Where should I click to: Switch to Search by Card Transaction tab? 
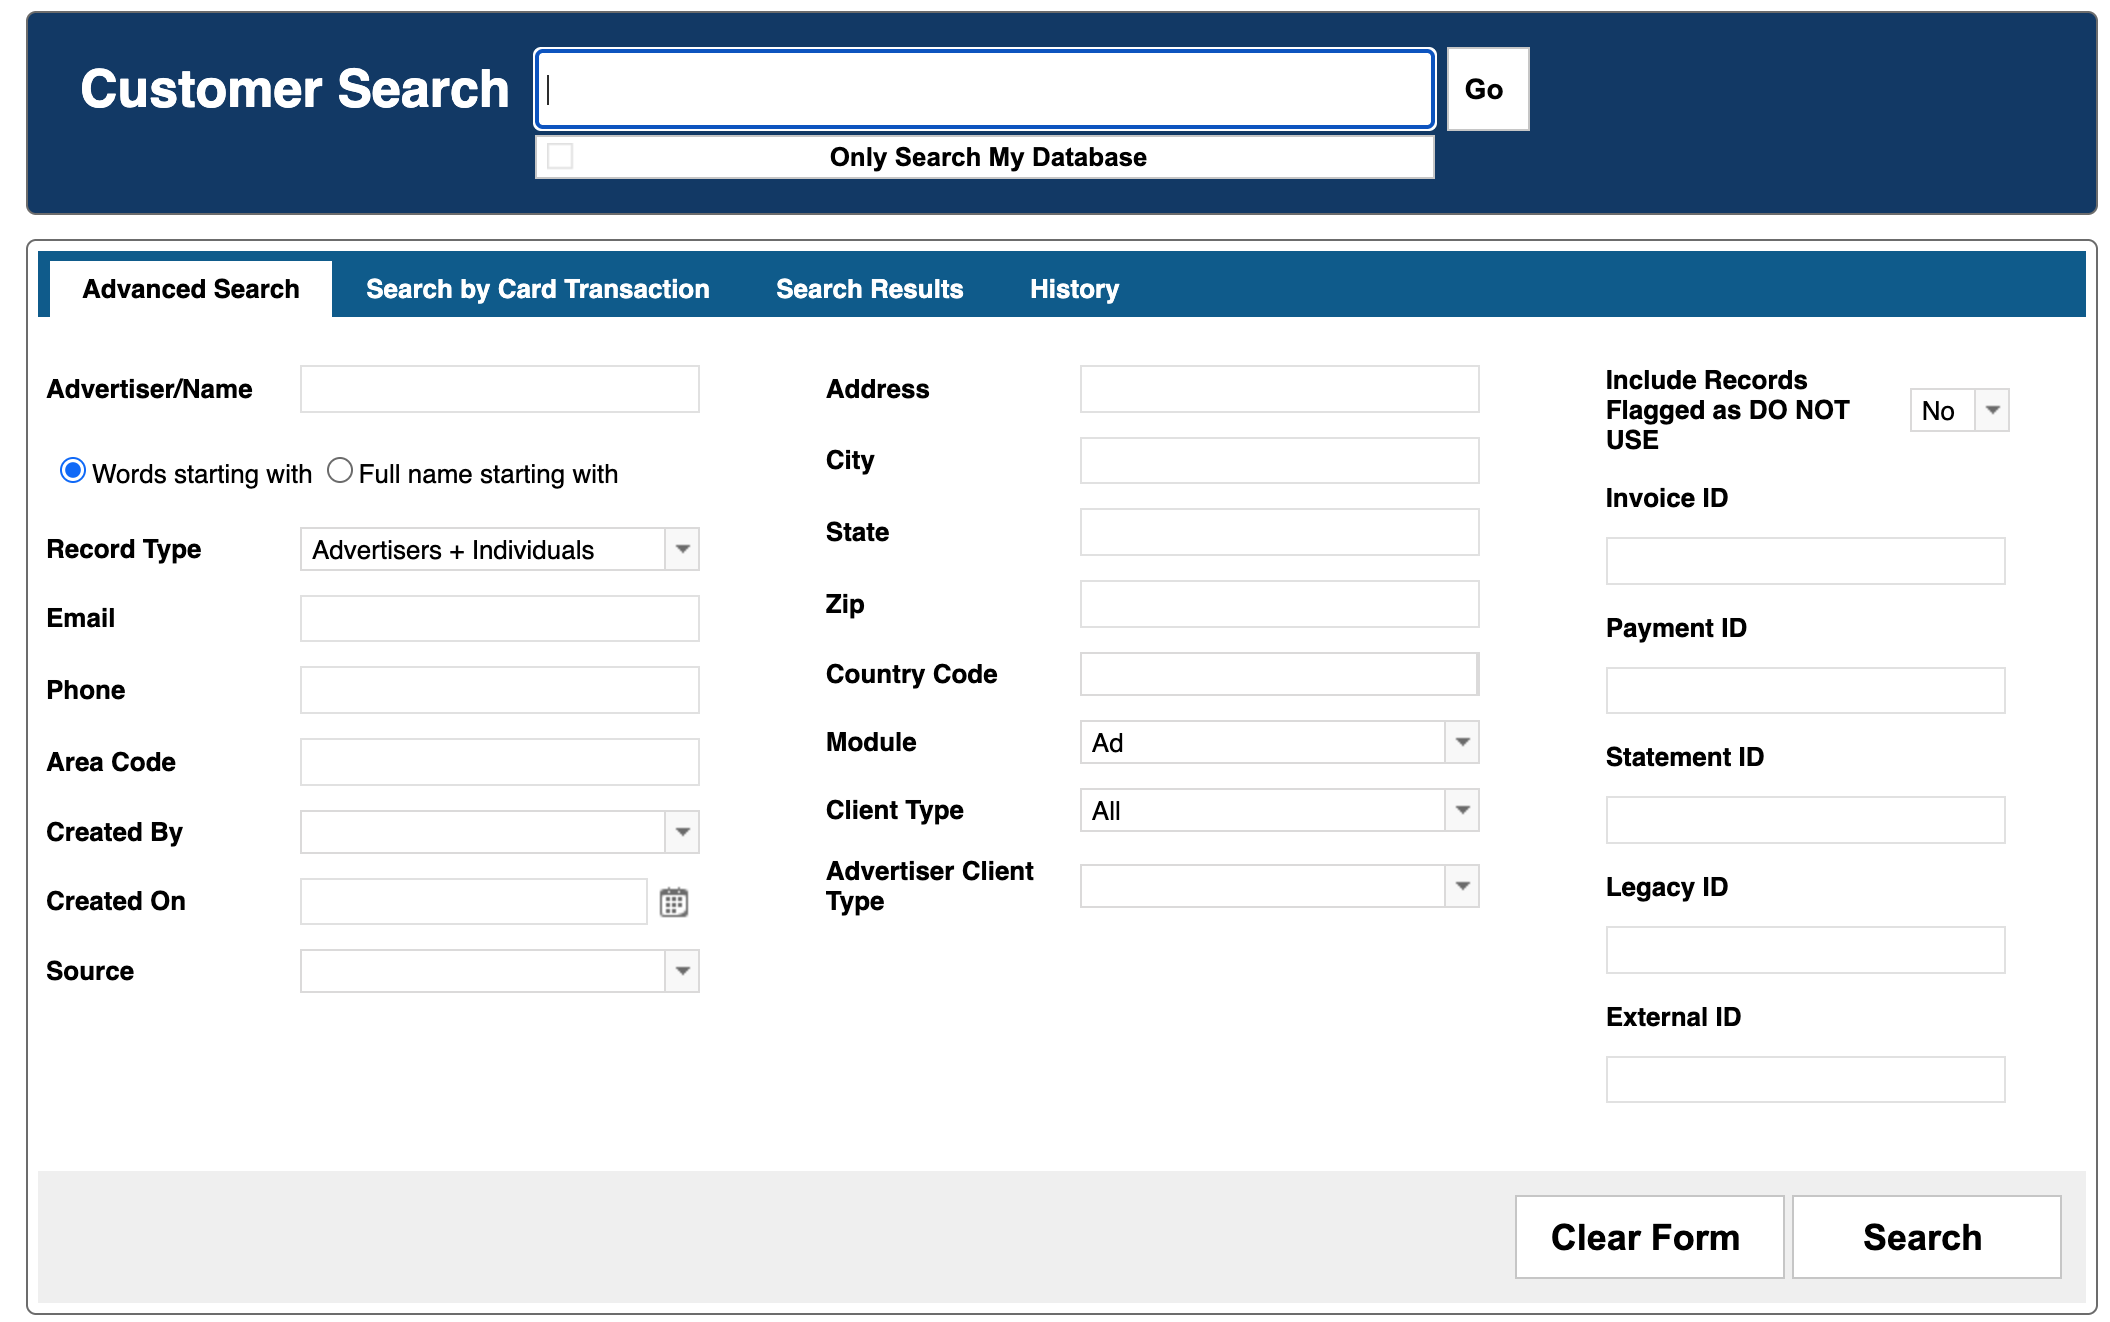[x=537, y=289]
